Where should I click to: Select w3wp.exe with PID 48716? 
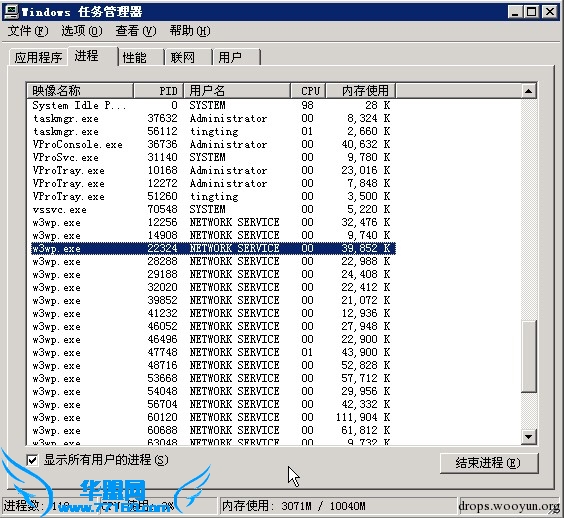click(213, 365)
